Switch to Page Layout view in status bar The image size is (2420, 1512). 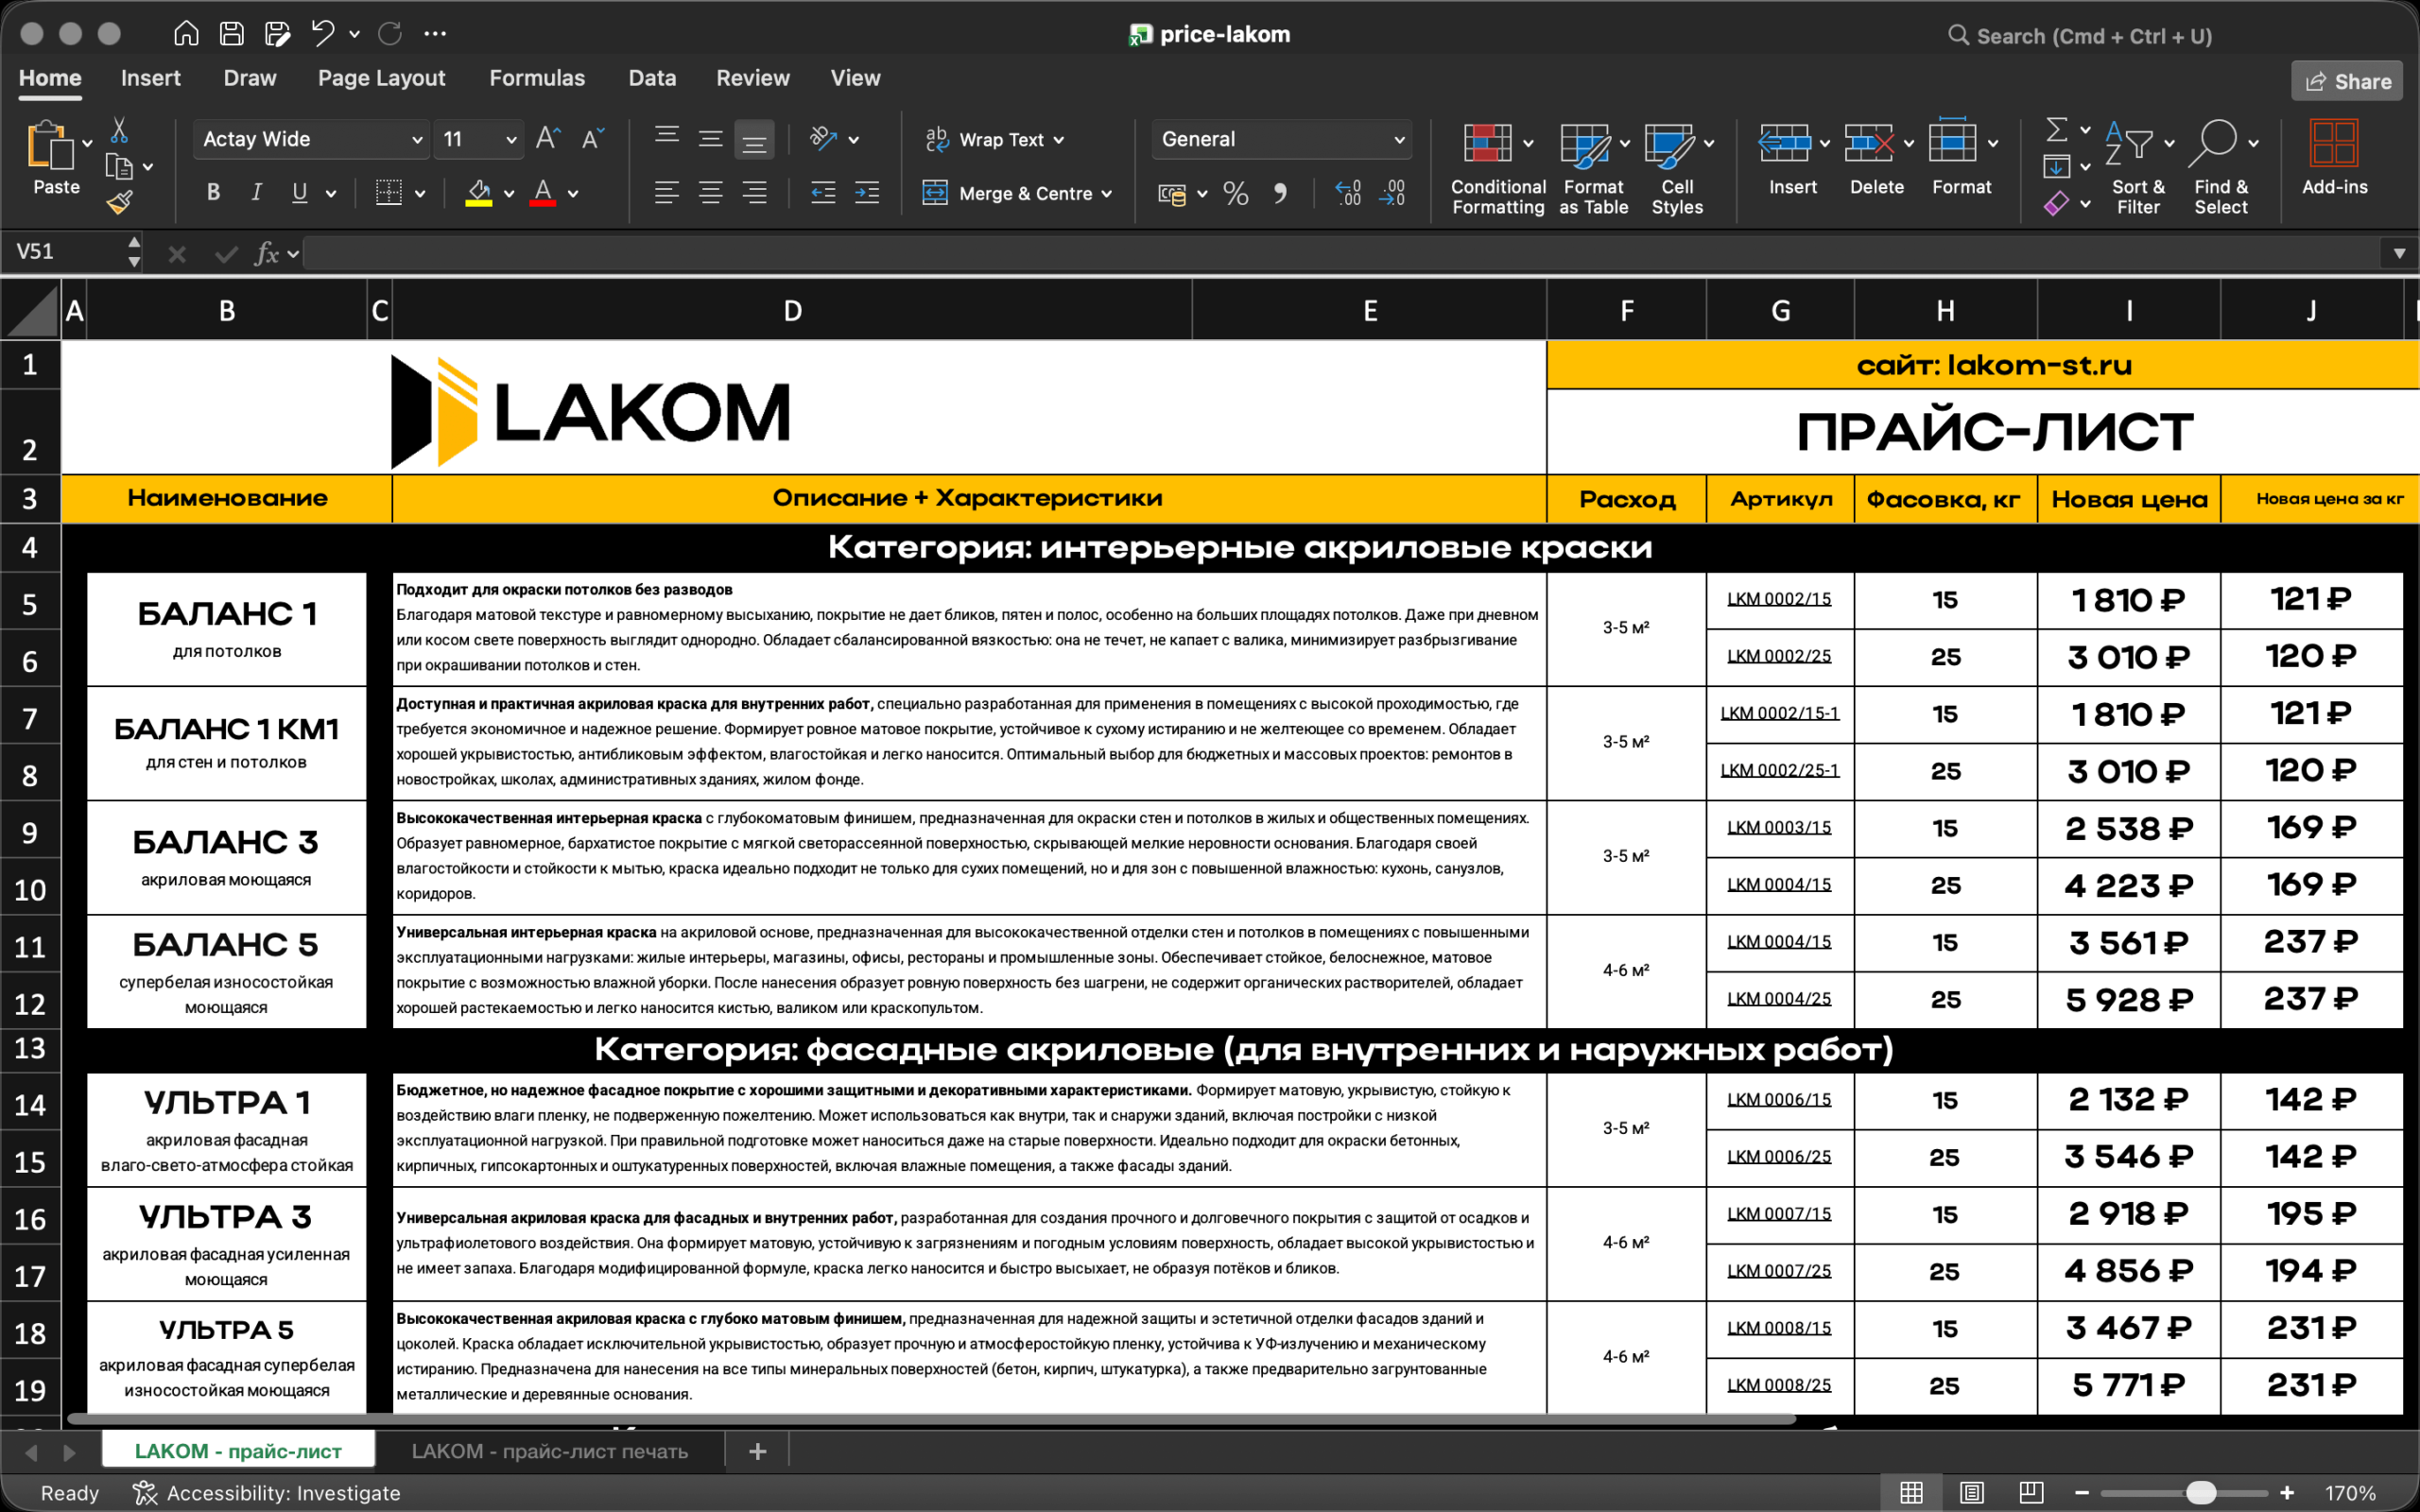(x=1971, y=1493)
